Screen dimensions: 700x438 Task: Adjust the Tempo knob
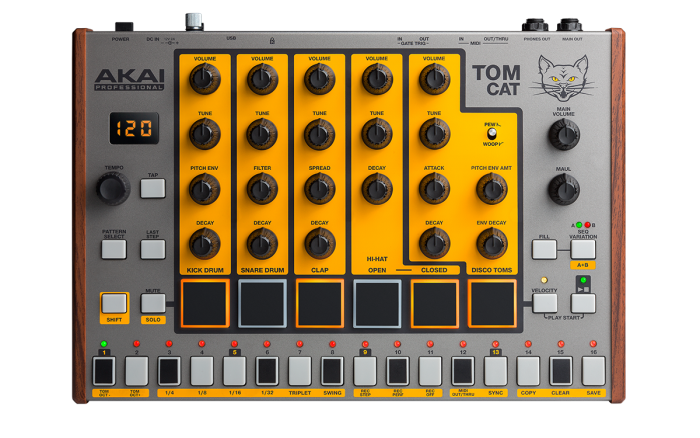point(112,189)
